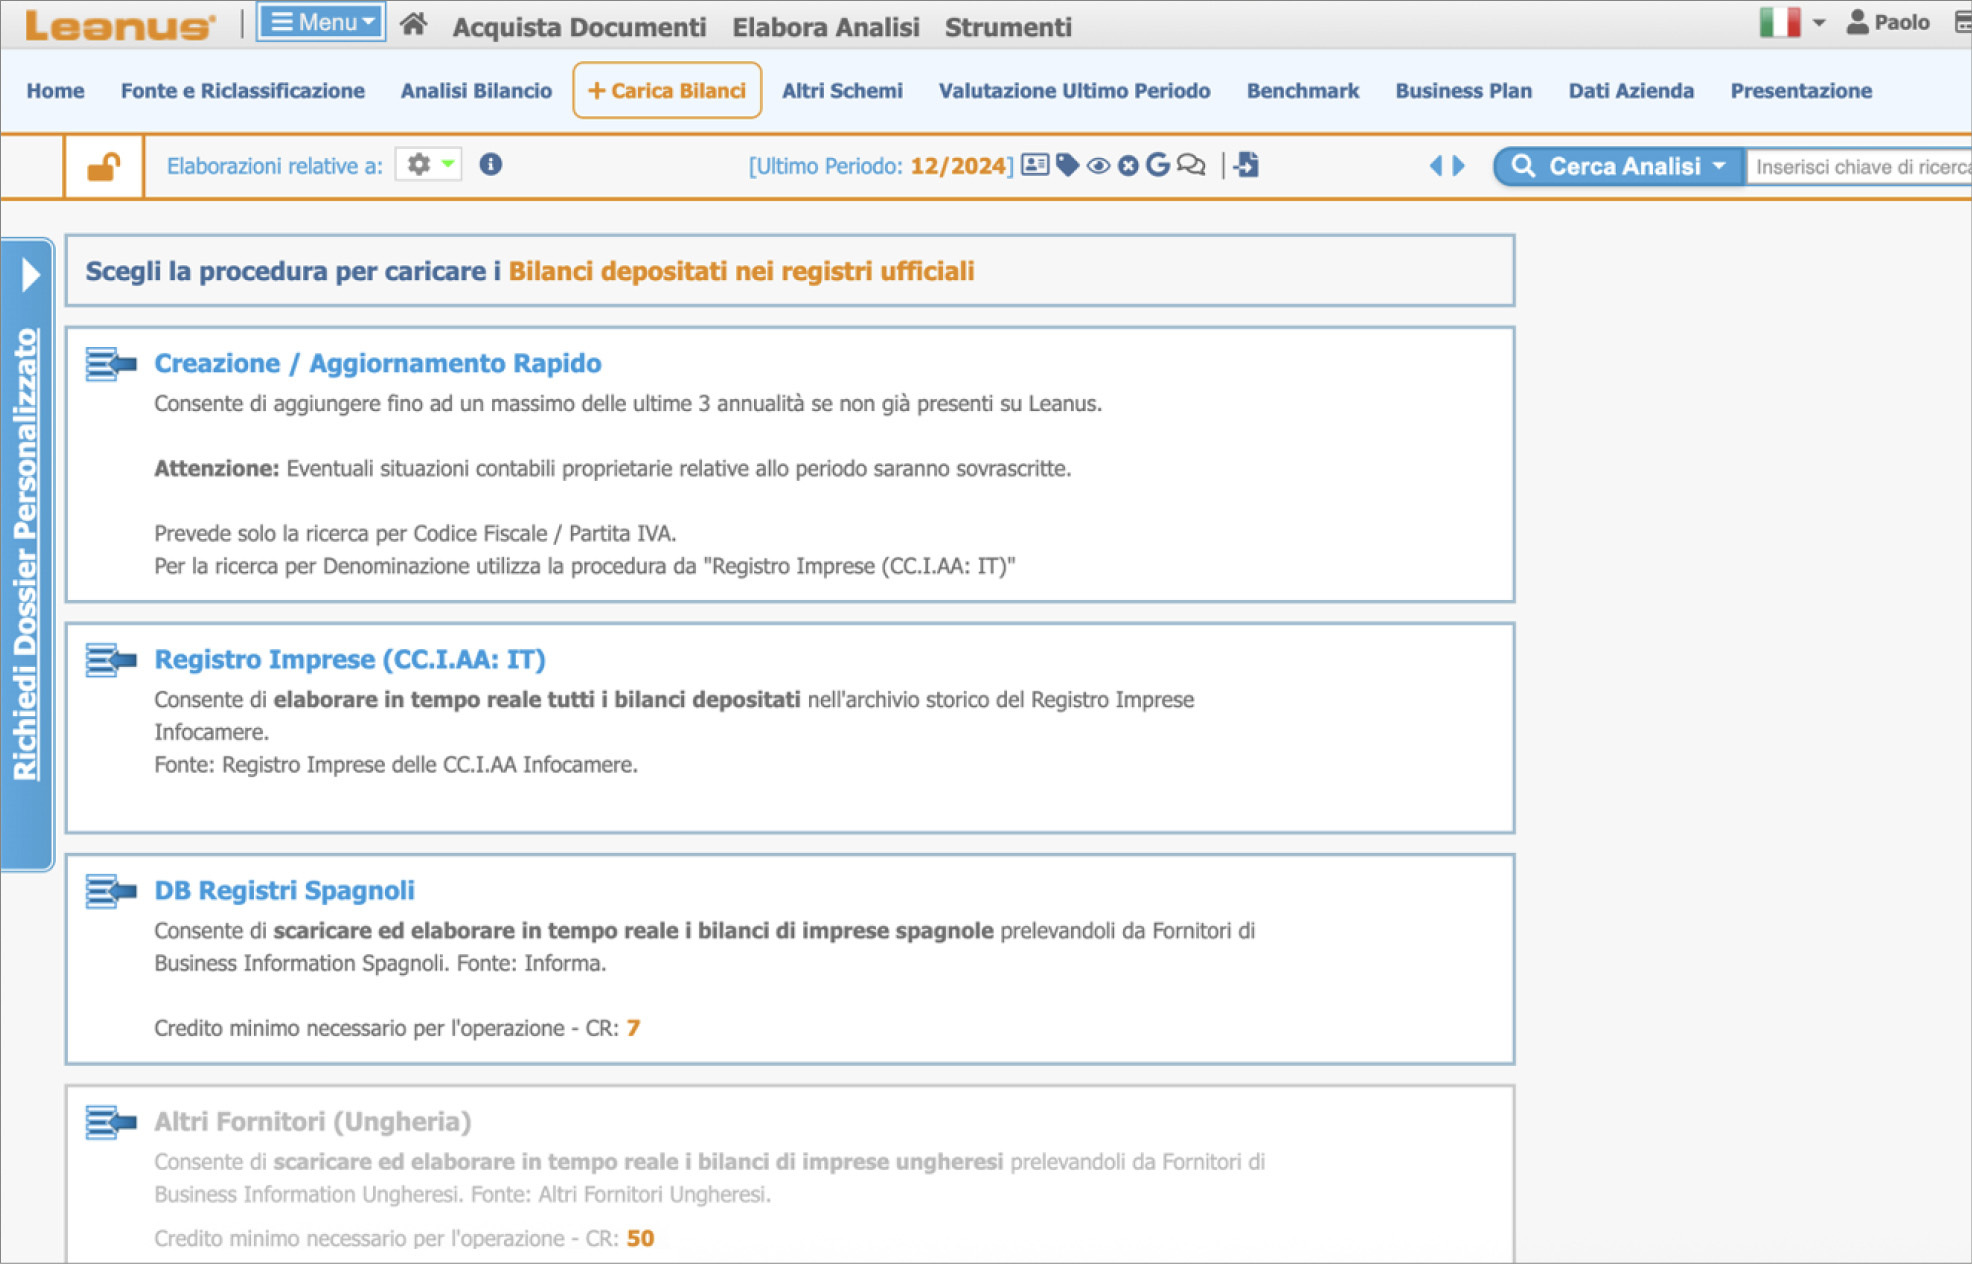The image size is (1972, 1264).
Task: Click the Creazione / Aggiornamento Rapido link
Action: tap(377, 363)
